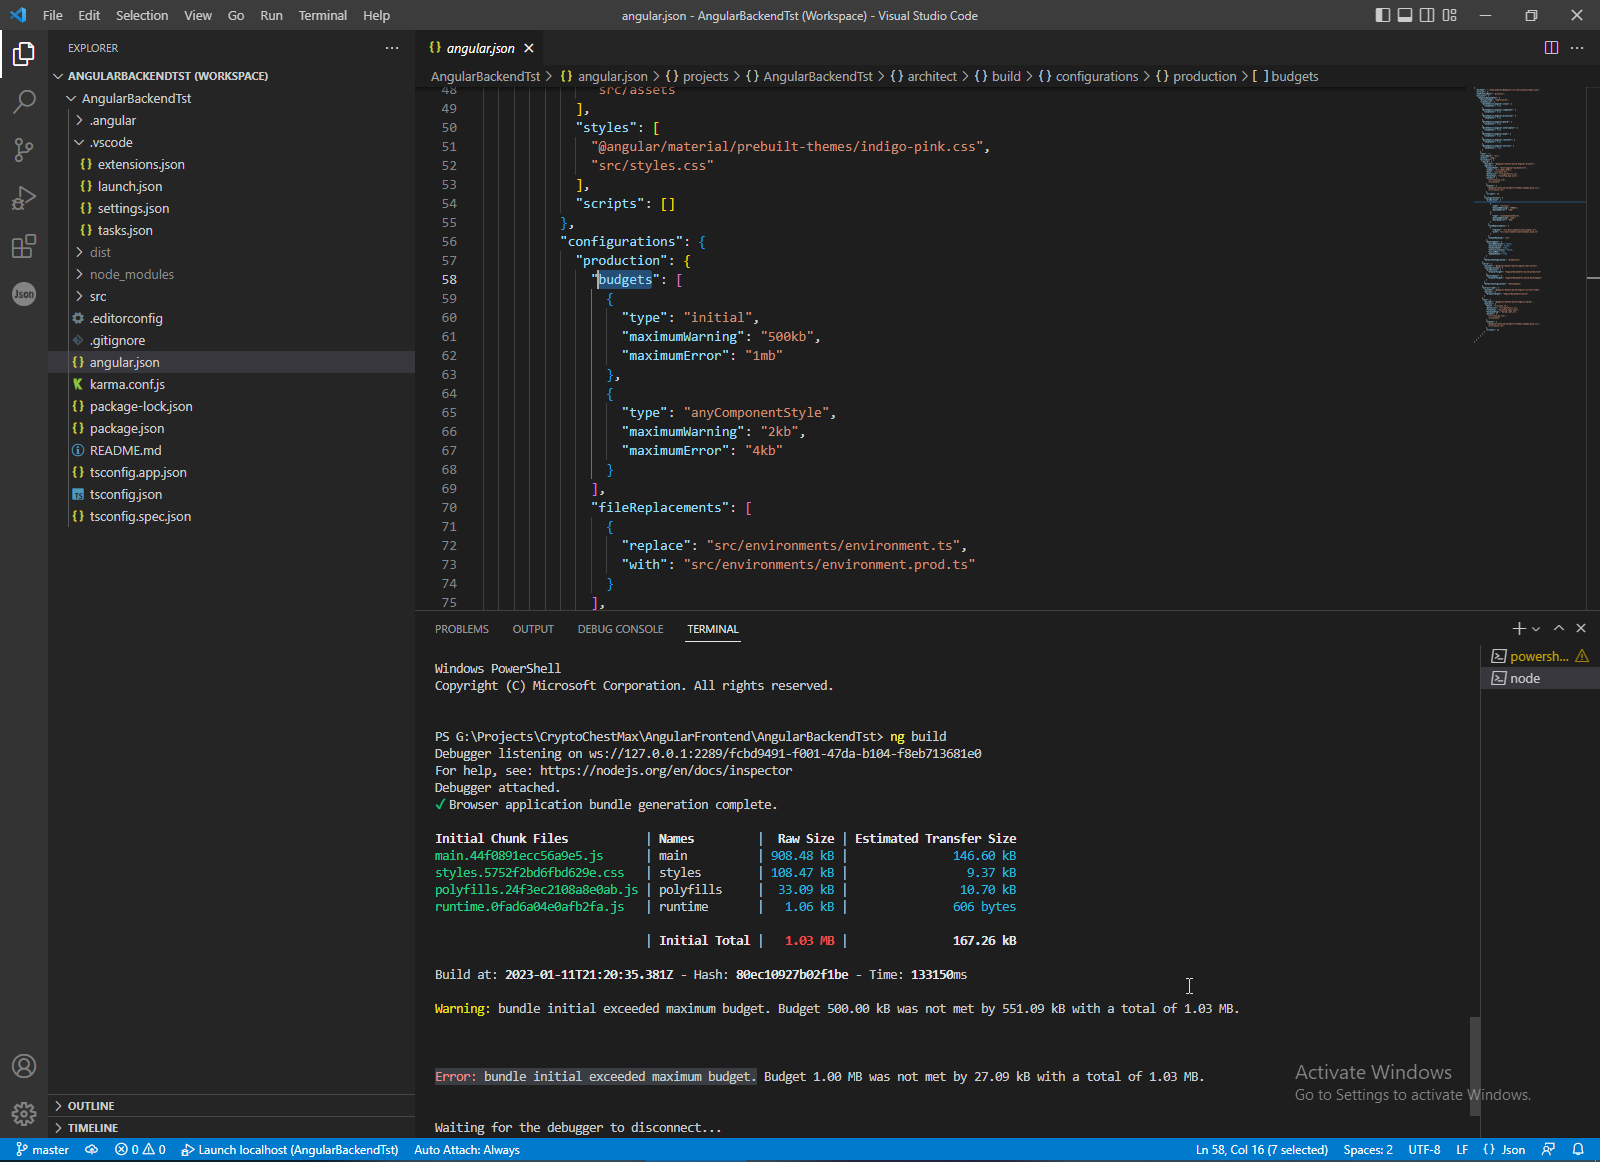Open the Terminal menu
1600x1162 pixels.
[322, 15]
